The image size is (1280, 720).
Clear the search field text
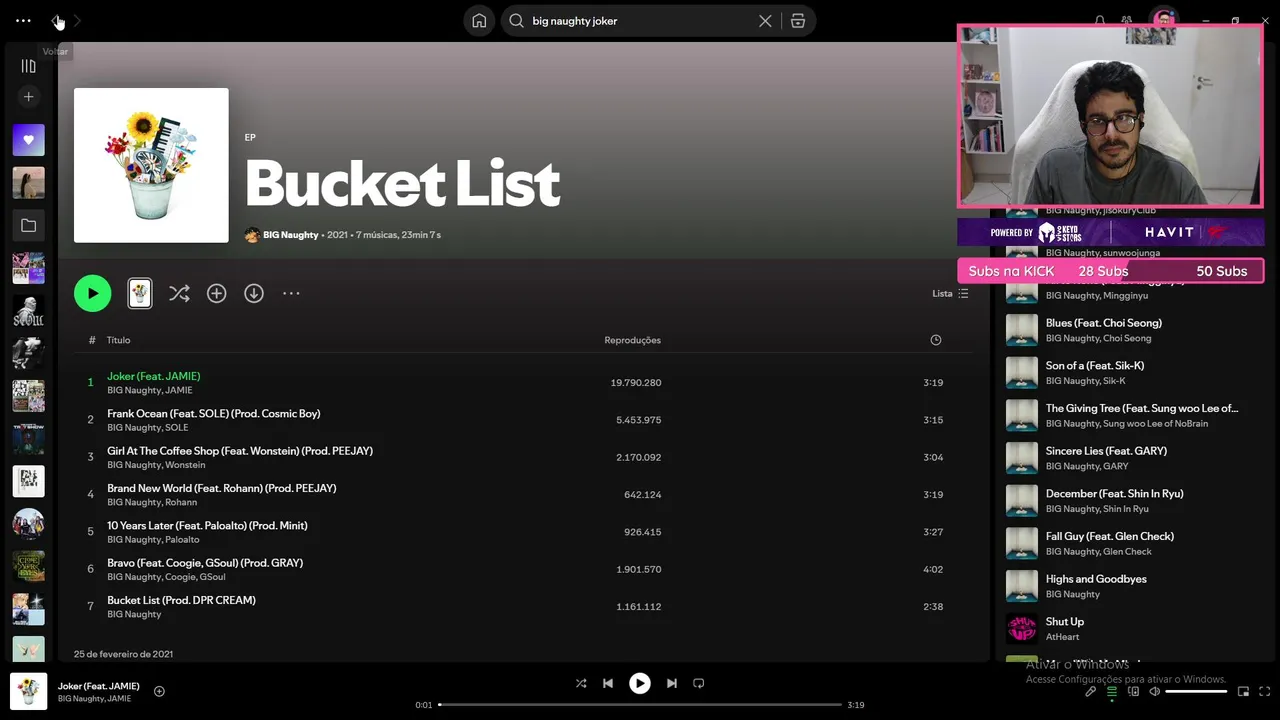[765, 21]
